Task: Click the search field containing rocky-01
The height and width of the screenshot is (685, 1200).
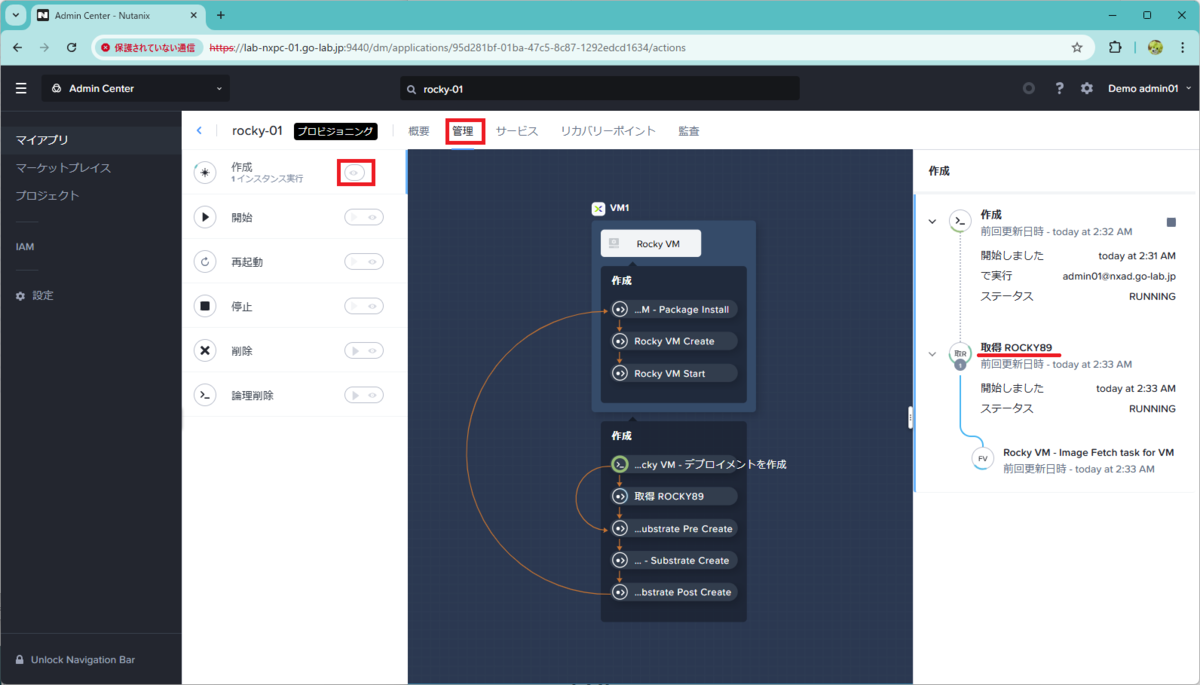Action: (600, 89)
